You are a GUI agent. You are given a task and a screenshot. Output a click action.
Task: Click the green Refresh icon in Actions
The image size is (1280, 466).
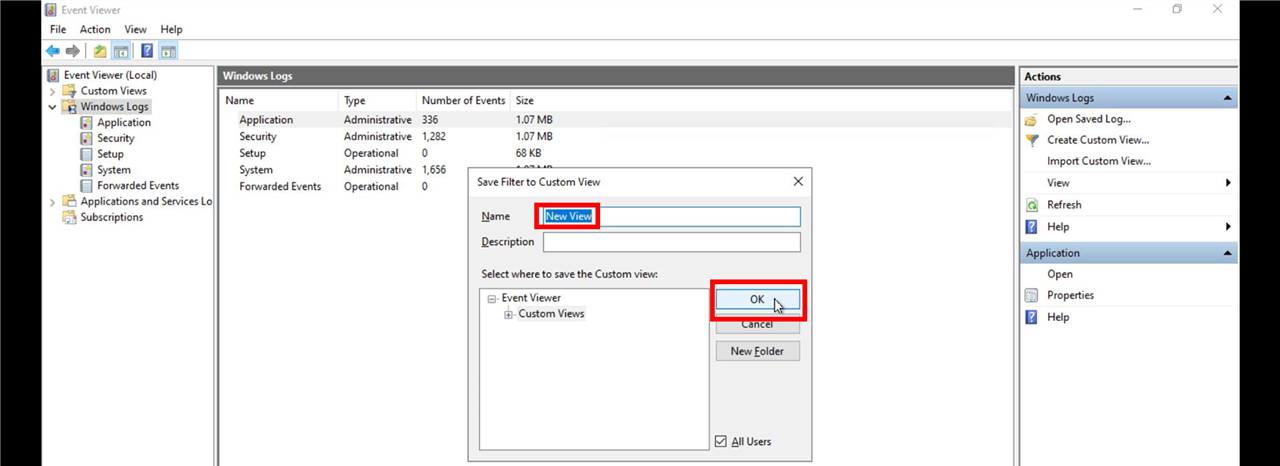coord(1032,205)
